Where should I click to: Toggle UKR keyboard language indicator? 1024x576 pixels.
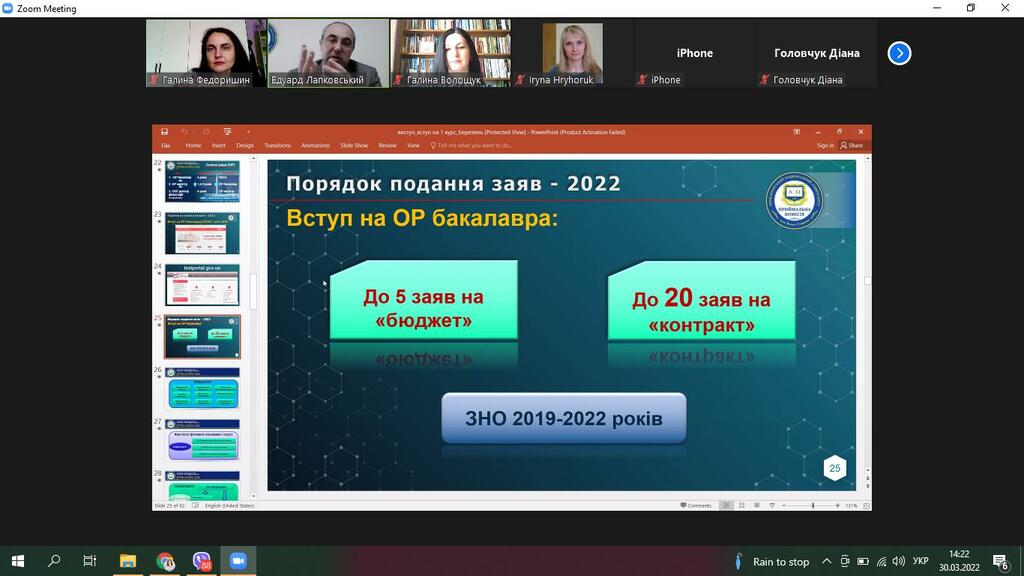point(921,561)
